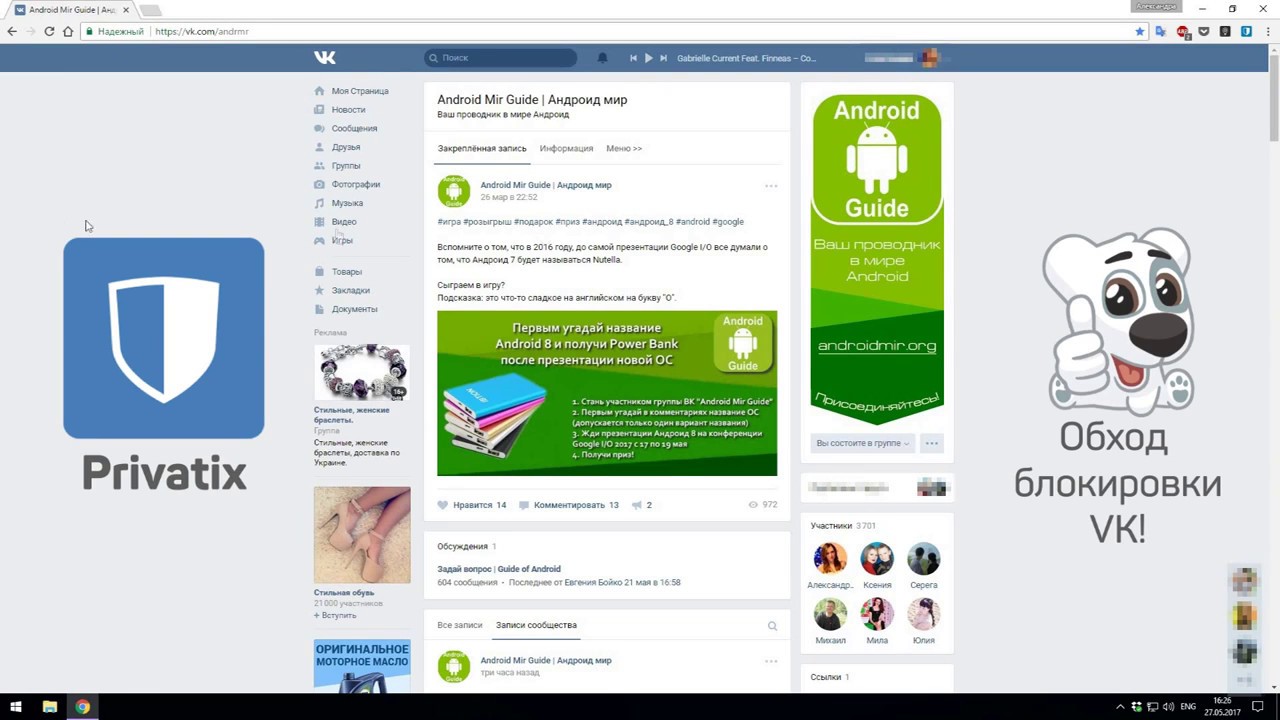Screen dimensions: 1280x720
Task: Click the Pocket extension icon
Action: click(1204, 32)
